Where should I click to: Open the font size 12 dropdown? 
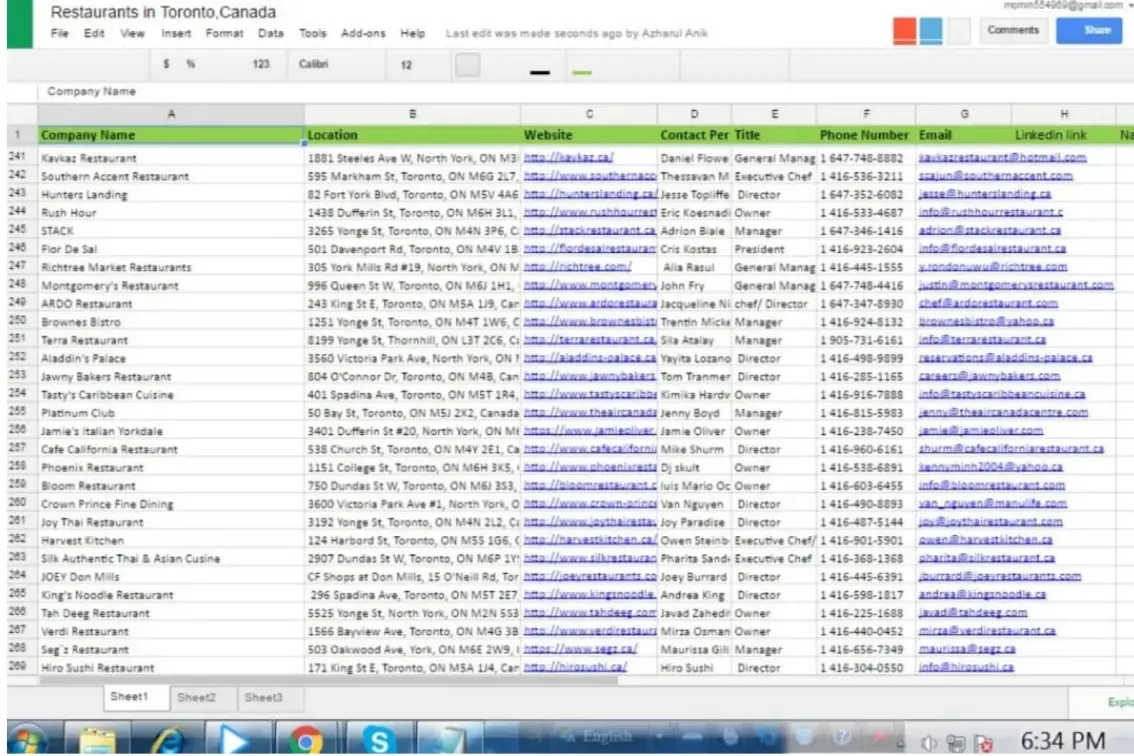406,65
